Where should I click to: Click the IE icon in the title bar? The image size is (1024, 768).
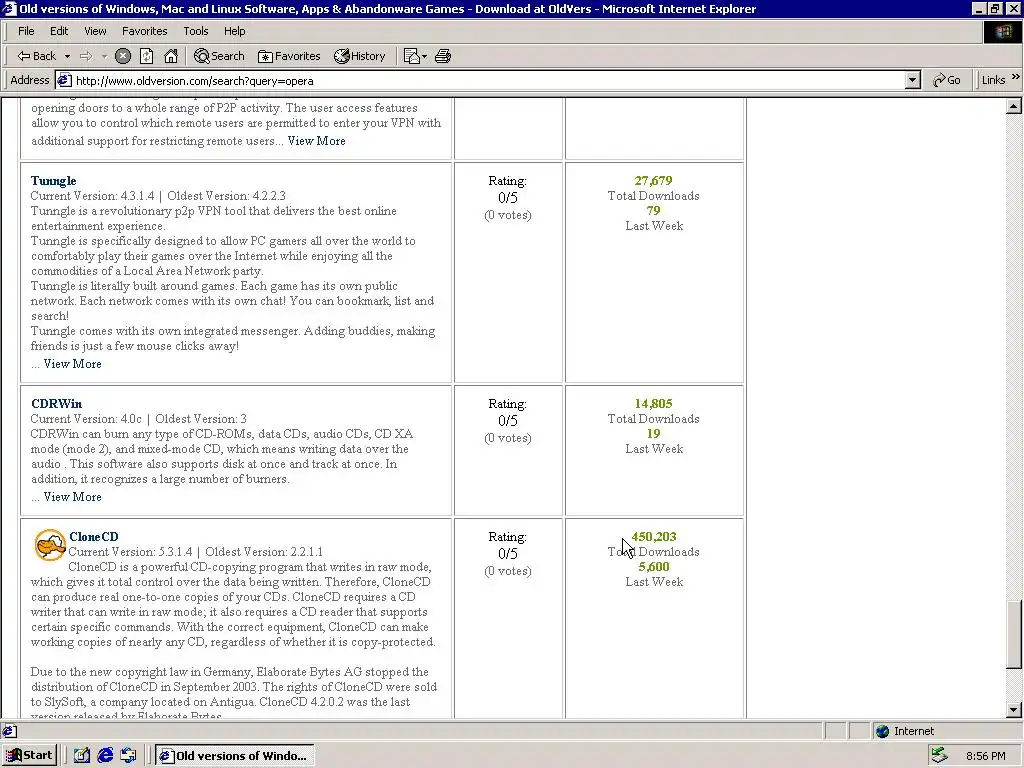point(9,9)
